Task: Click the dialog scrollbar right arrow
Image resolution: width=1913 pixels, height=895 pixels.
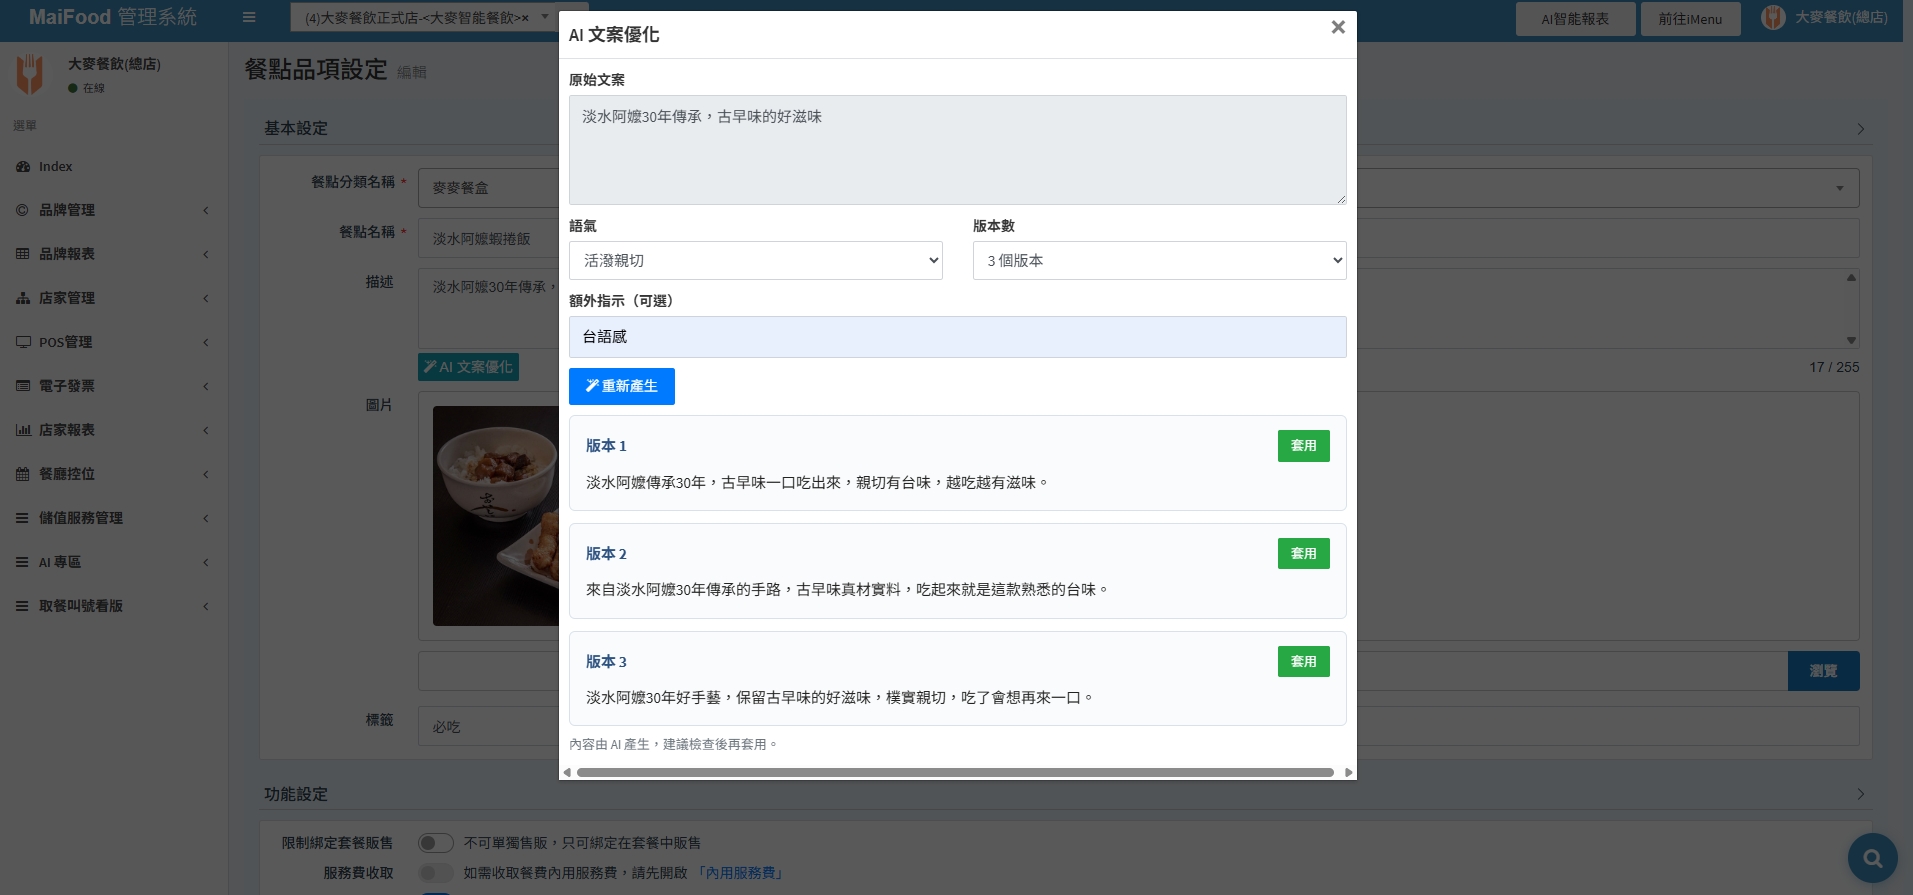Action: (1348, 772)
